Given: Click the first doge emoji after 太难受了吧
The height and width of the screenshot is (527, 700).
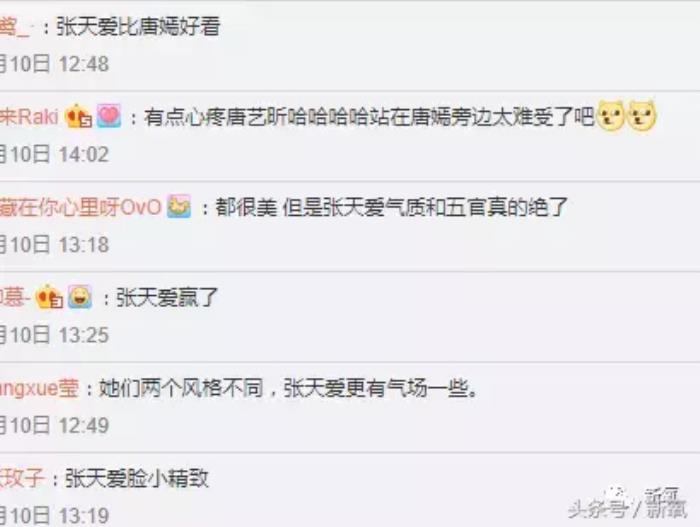Looking at the screenshot, I should tap(610, 116).
